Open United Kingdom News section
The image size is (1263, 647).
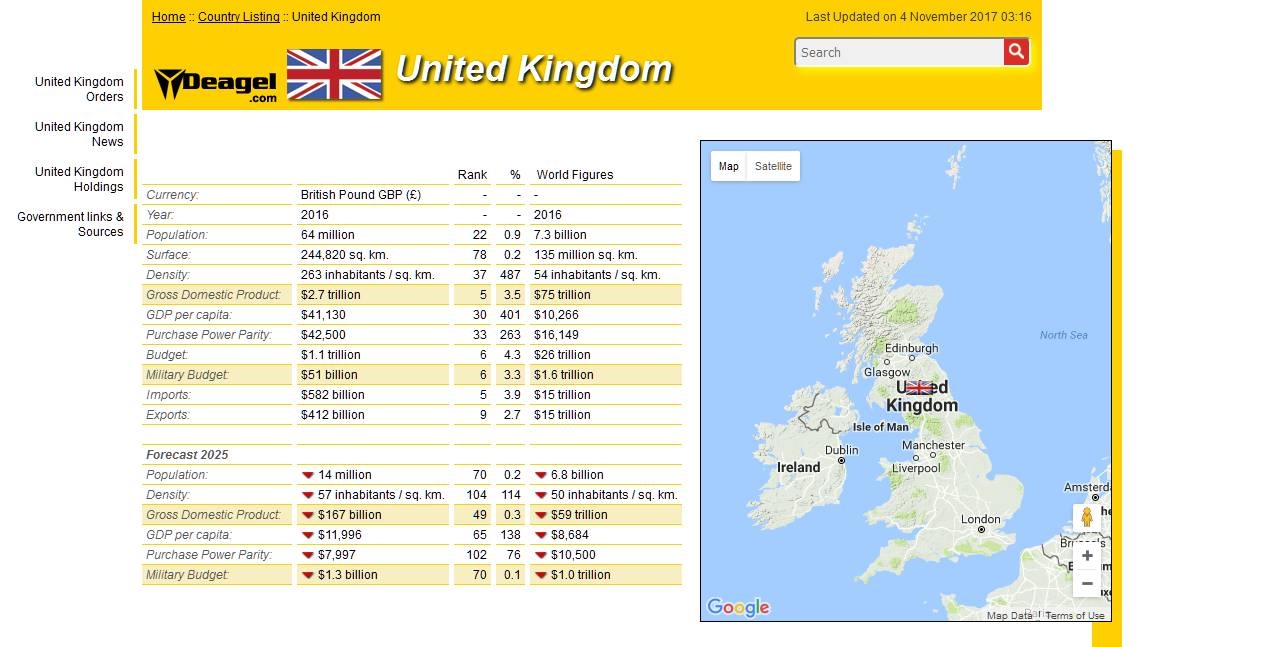79,134
